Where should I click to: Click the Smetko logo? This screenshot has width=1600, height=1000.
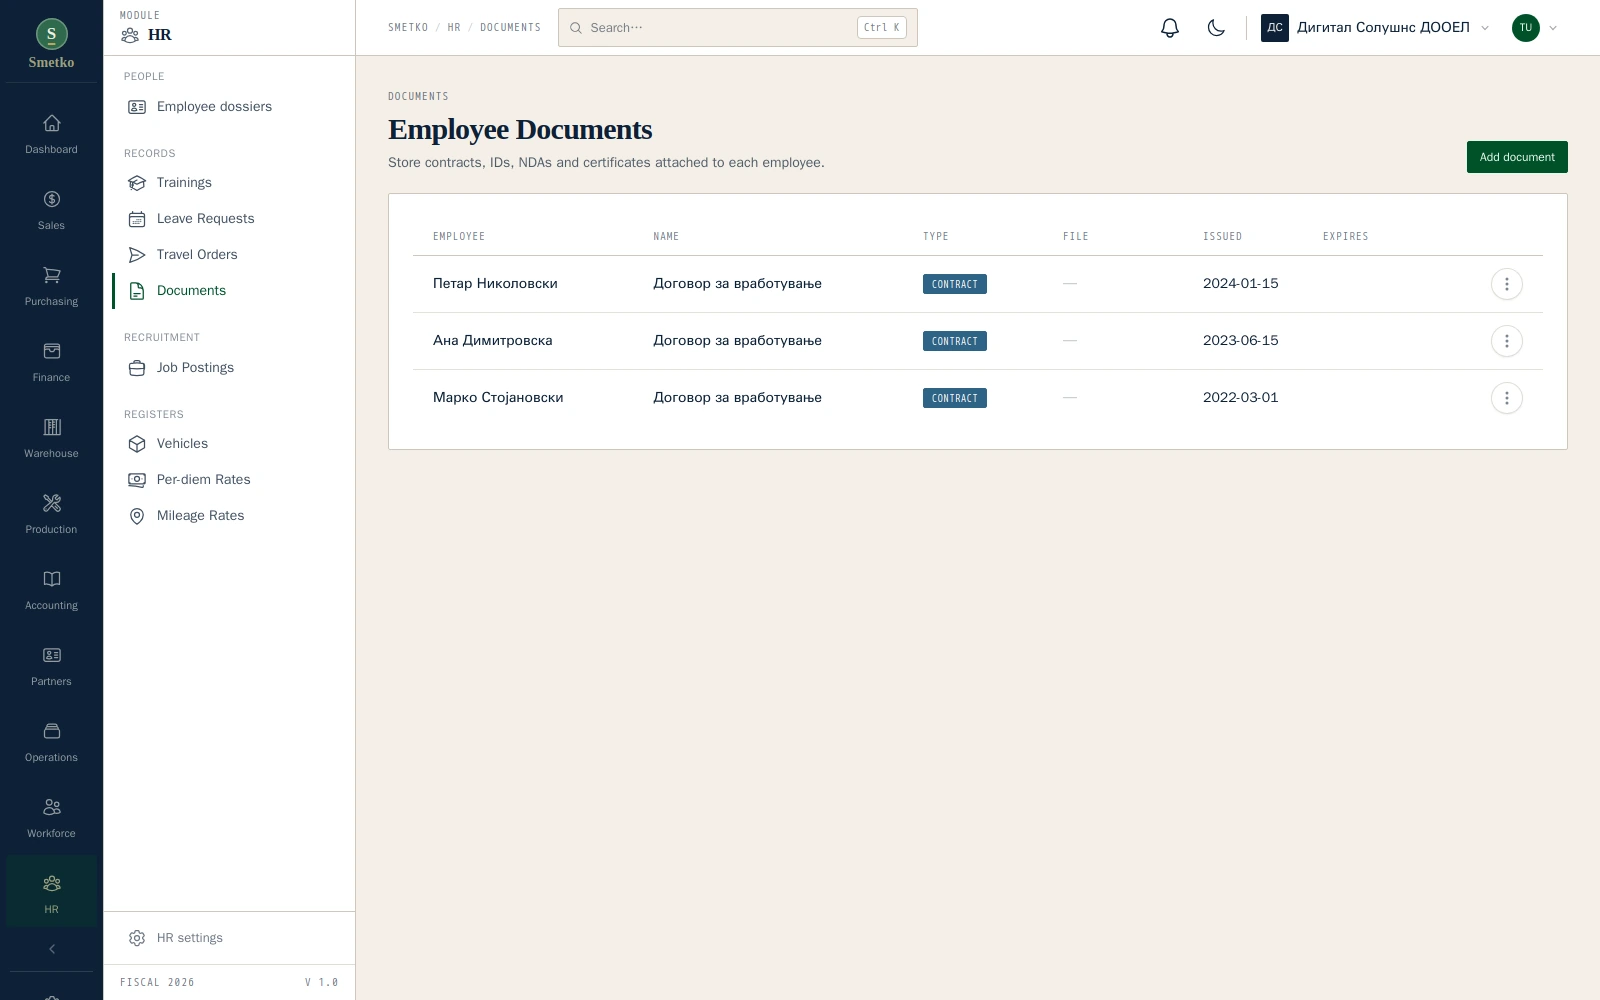click(x=51, y=44)
